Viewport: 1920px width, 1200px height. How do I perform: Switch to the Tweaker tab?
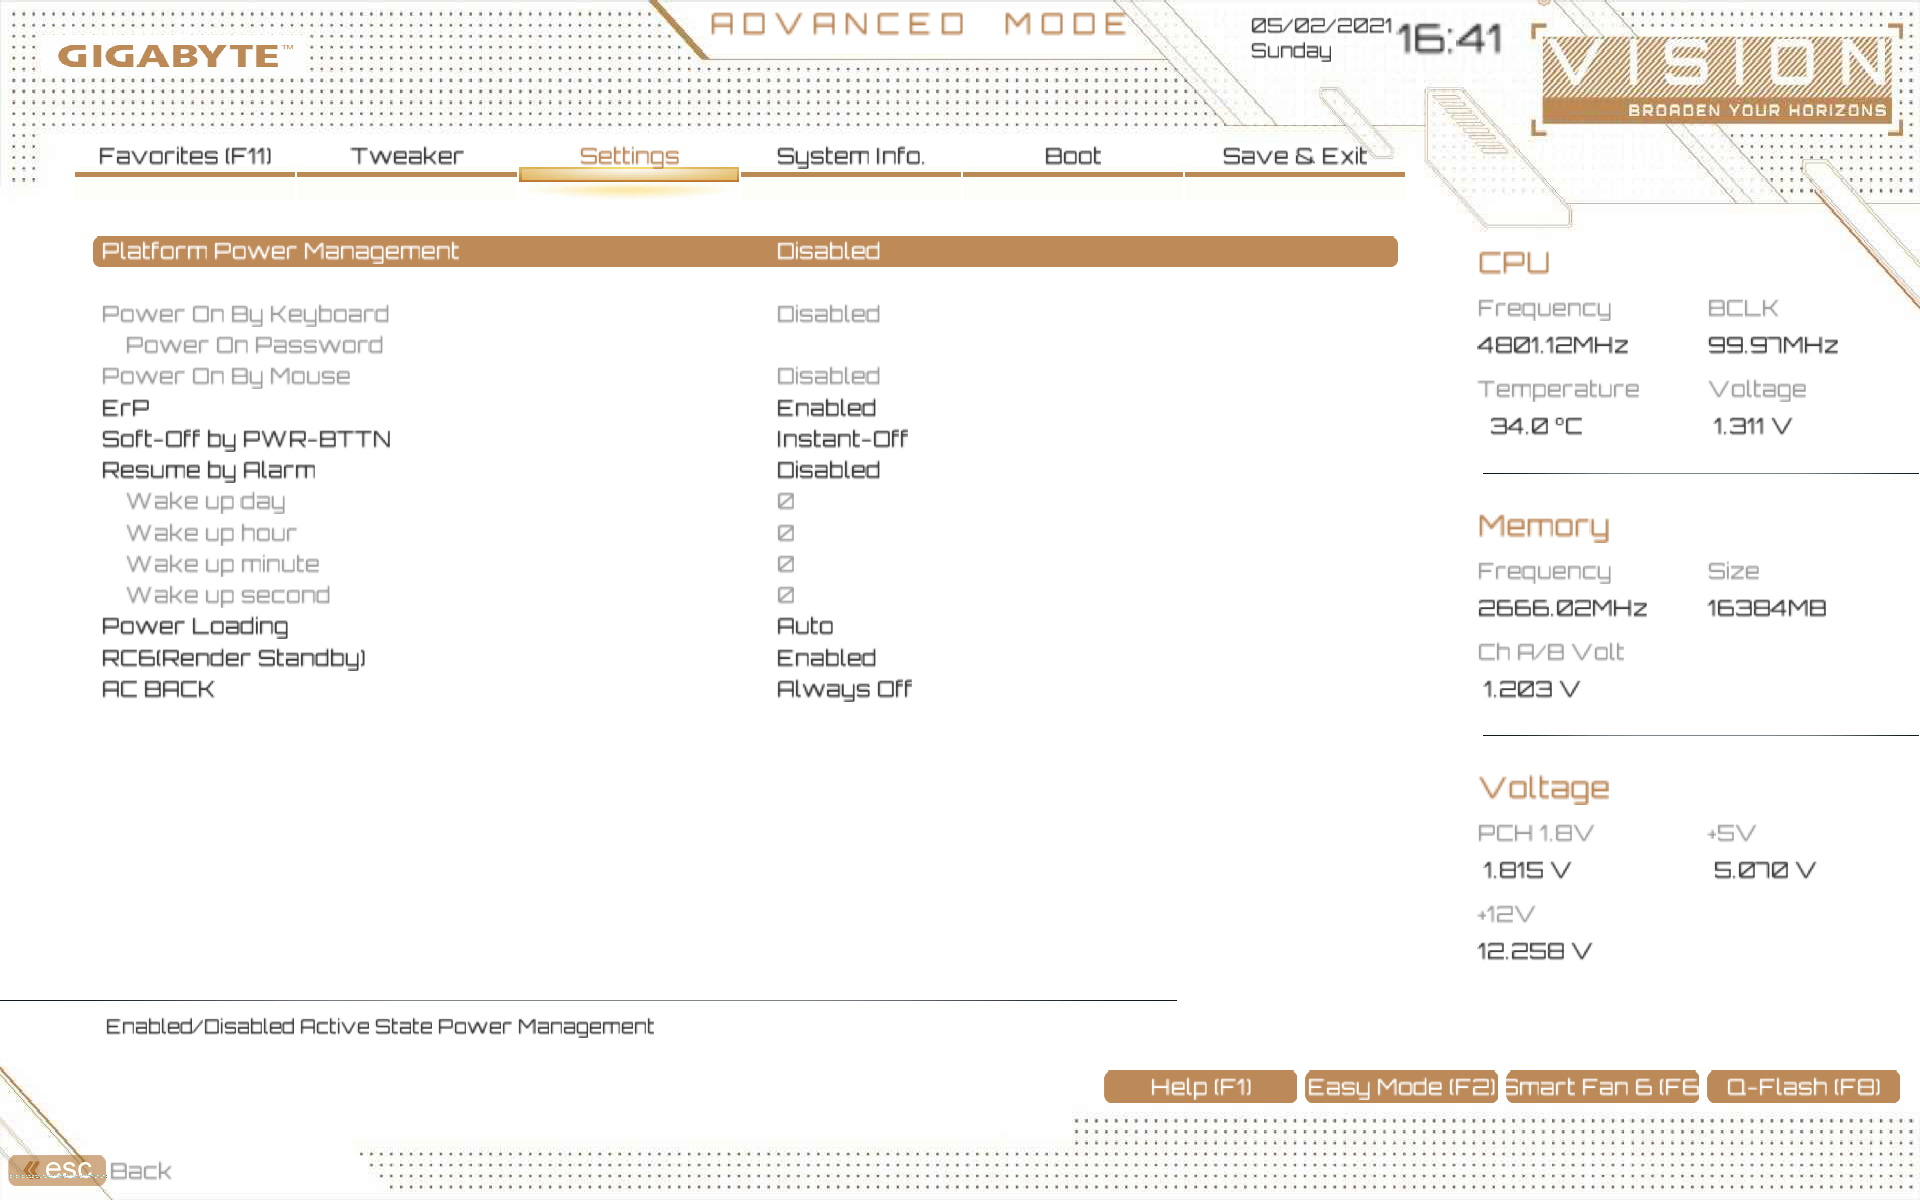tap(407, 156)
